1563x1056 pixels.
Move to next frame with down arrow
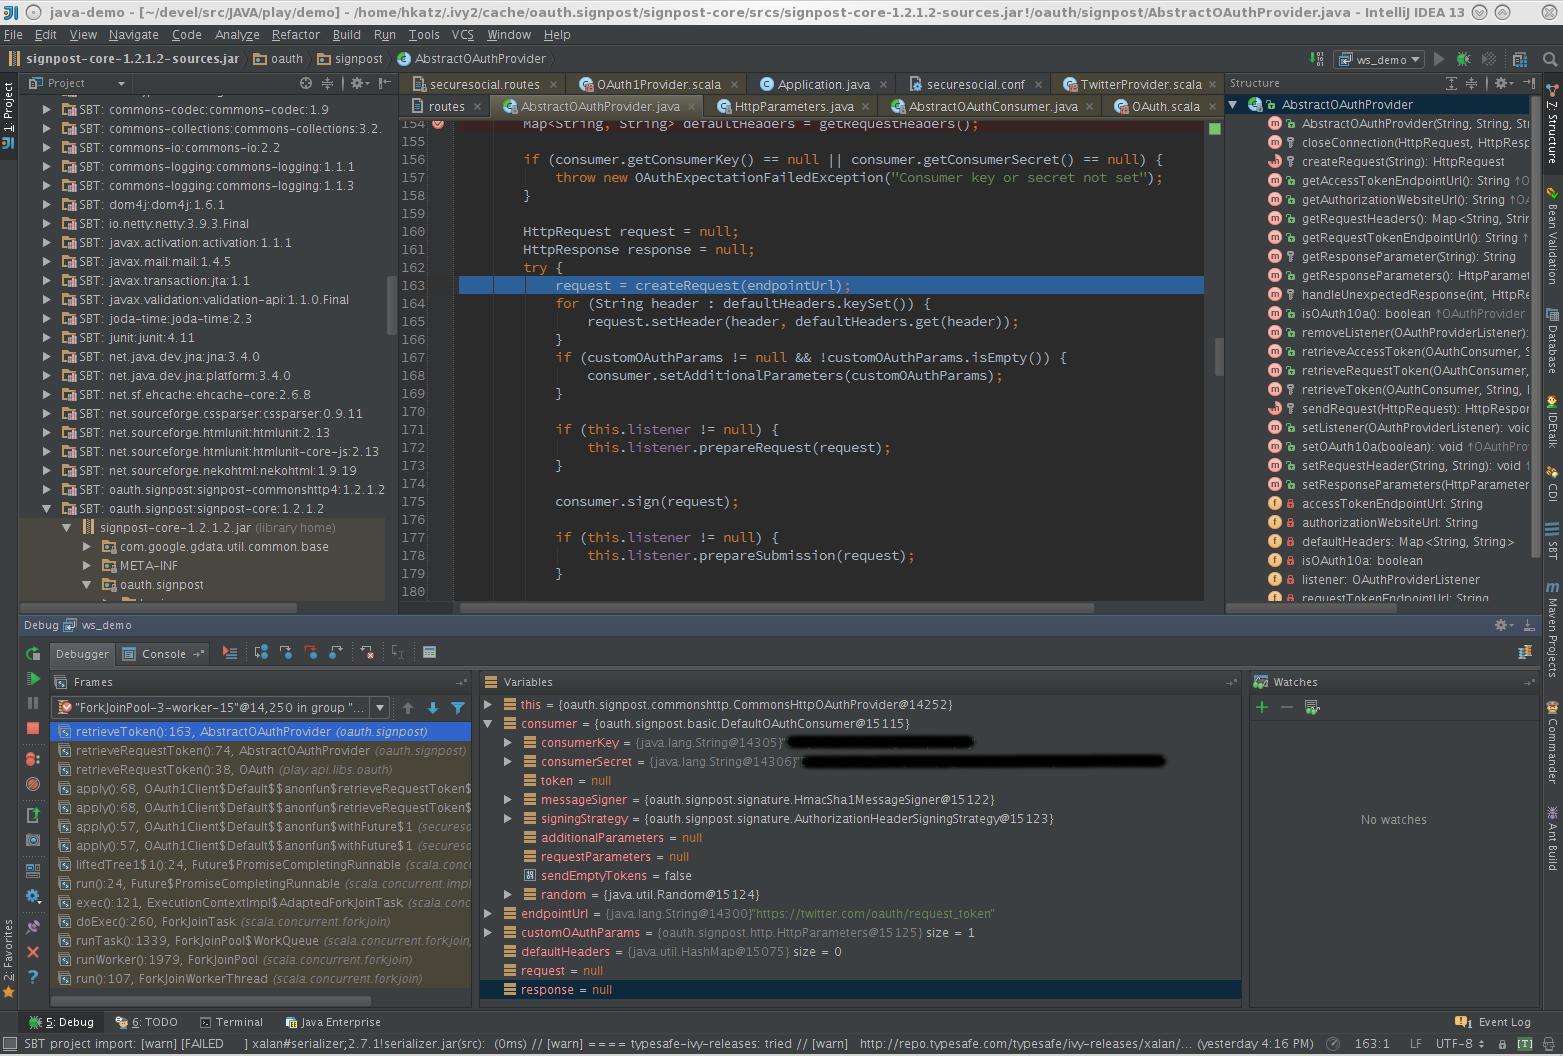pos(433,708)
